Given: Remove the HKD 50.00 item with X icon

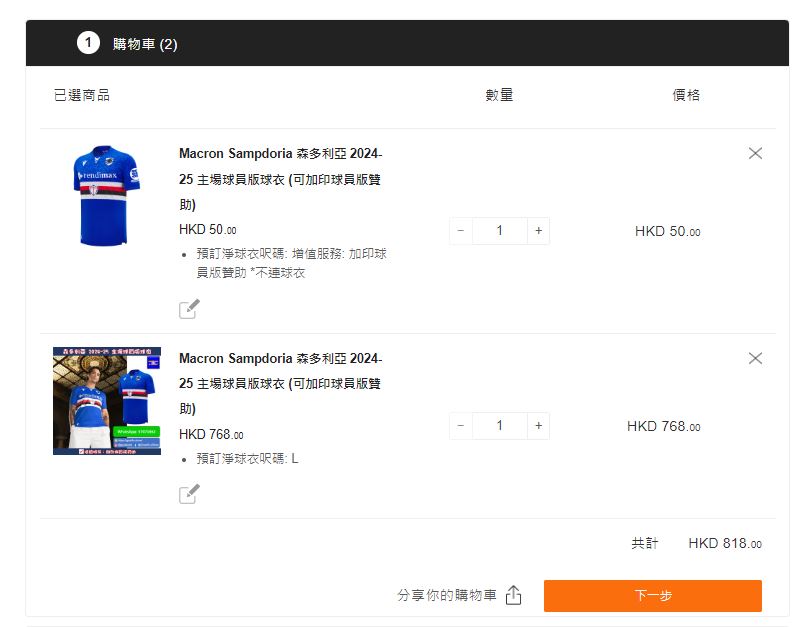Looking at the screenshot, I should 755,153.
